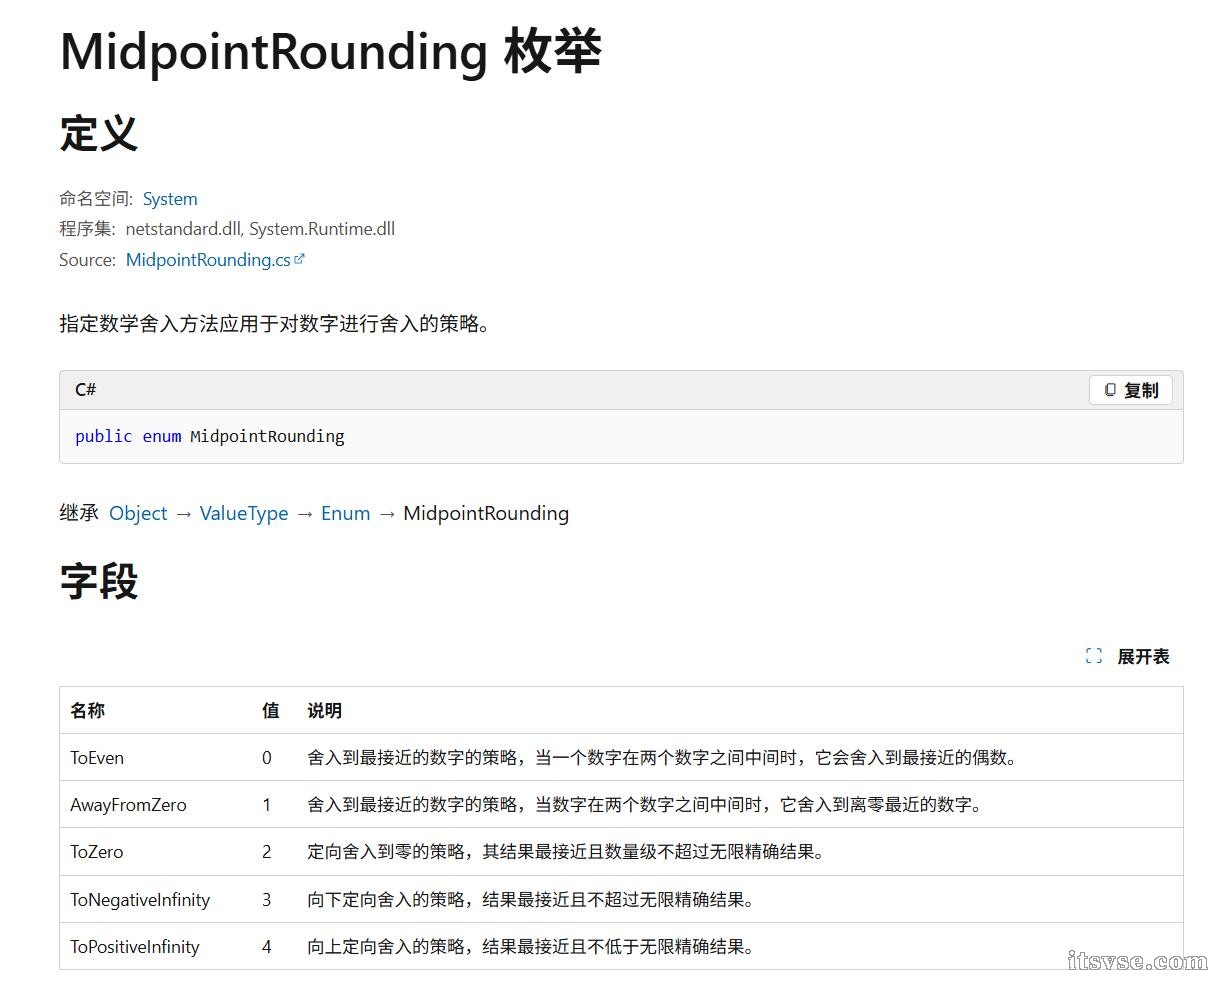Select the ToZero field name
This screenshot has width=1218, height=990.
click(x=97, y=852)
